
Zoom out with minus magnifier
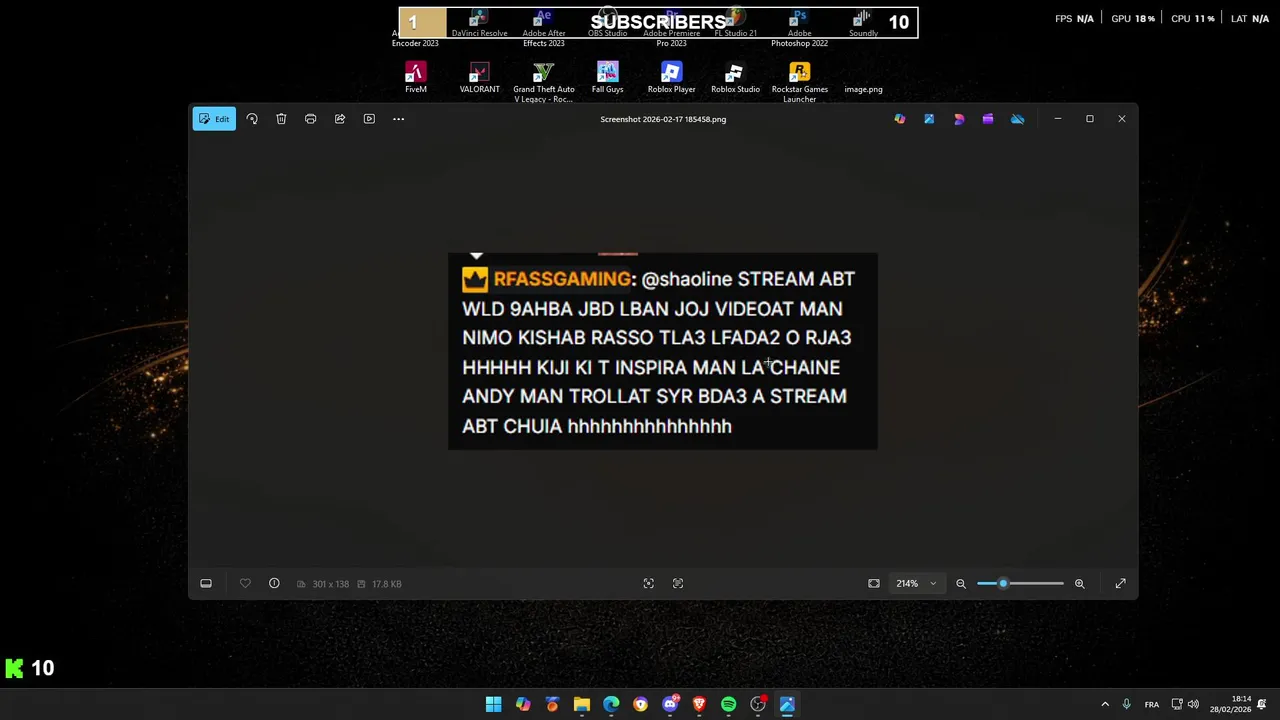click(x=961, y=584)
